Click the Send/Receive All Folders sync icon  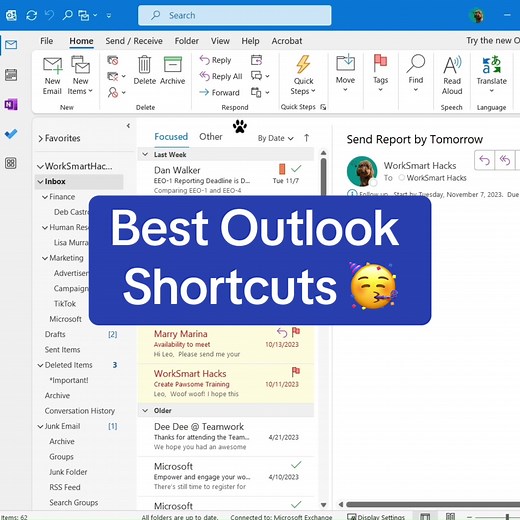point(31,15)
